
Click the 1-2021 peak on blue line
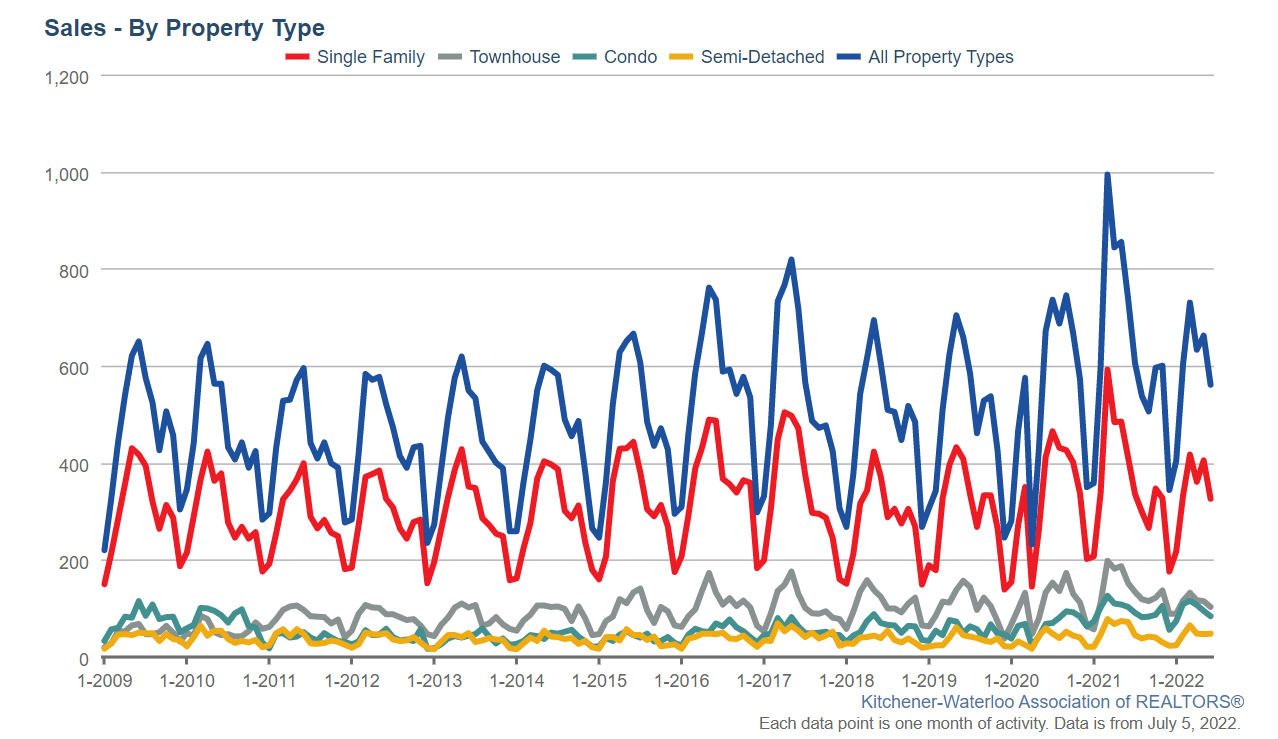click(x=1107, y=175)
